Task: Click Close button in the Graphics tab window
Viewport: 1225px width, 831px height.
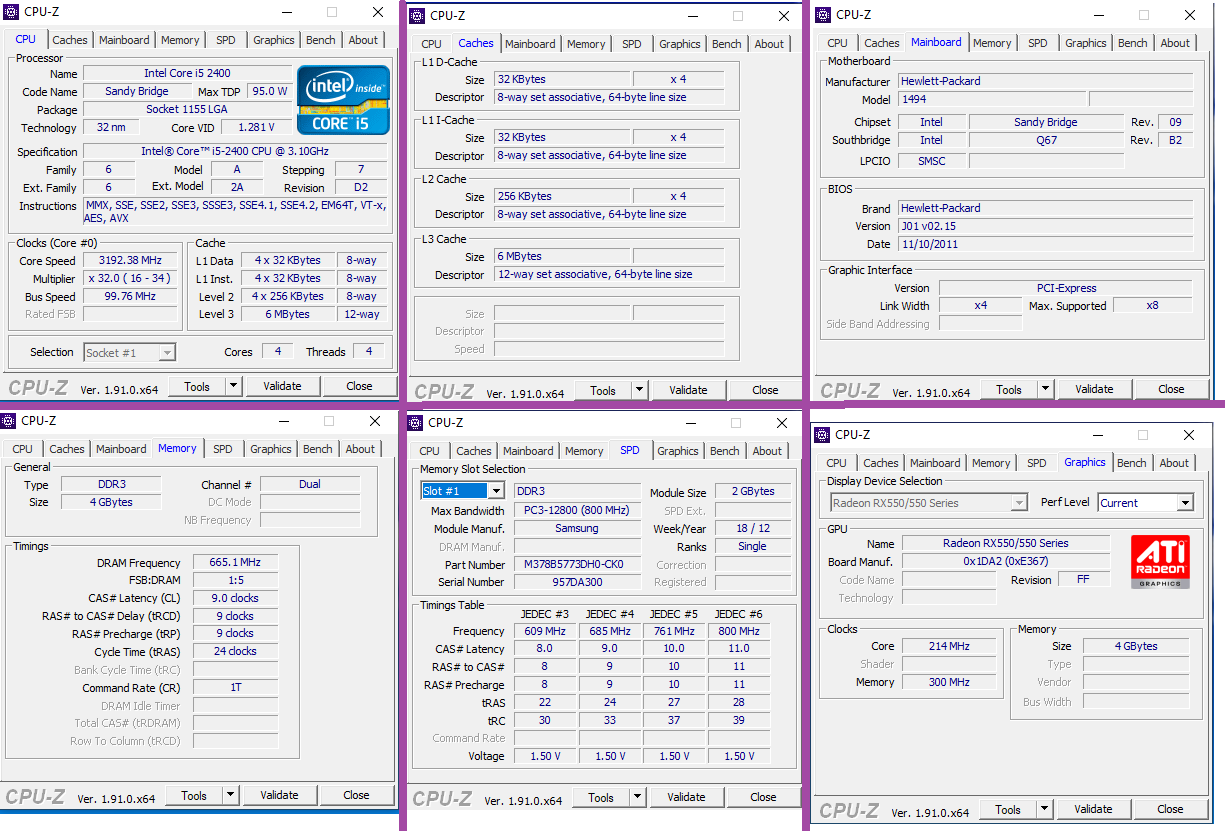Action: 1170,809
